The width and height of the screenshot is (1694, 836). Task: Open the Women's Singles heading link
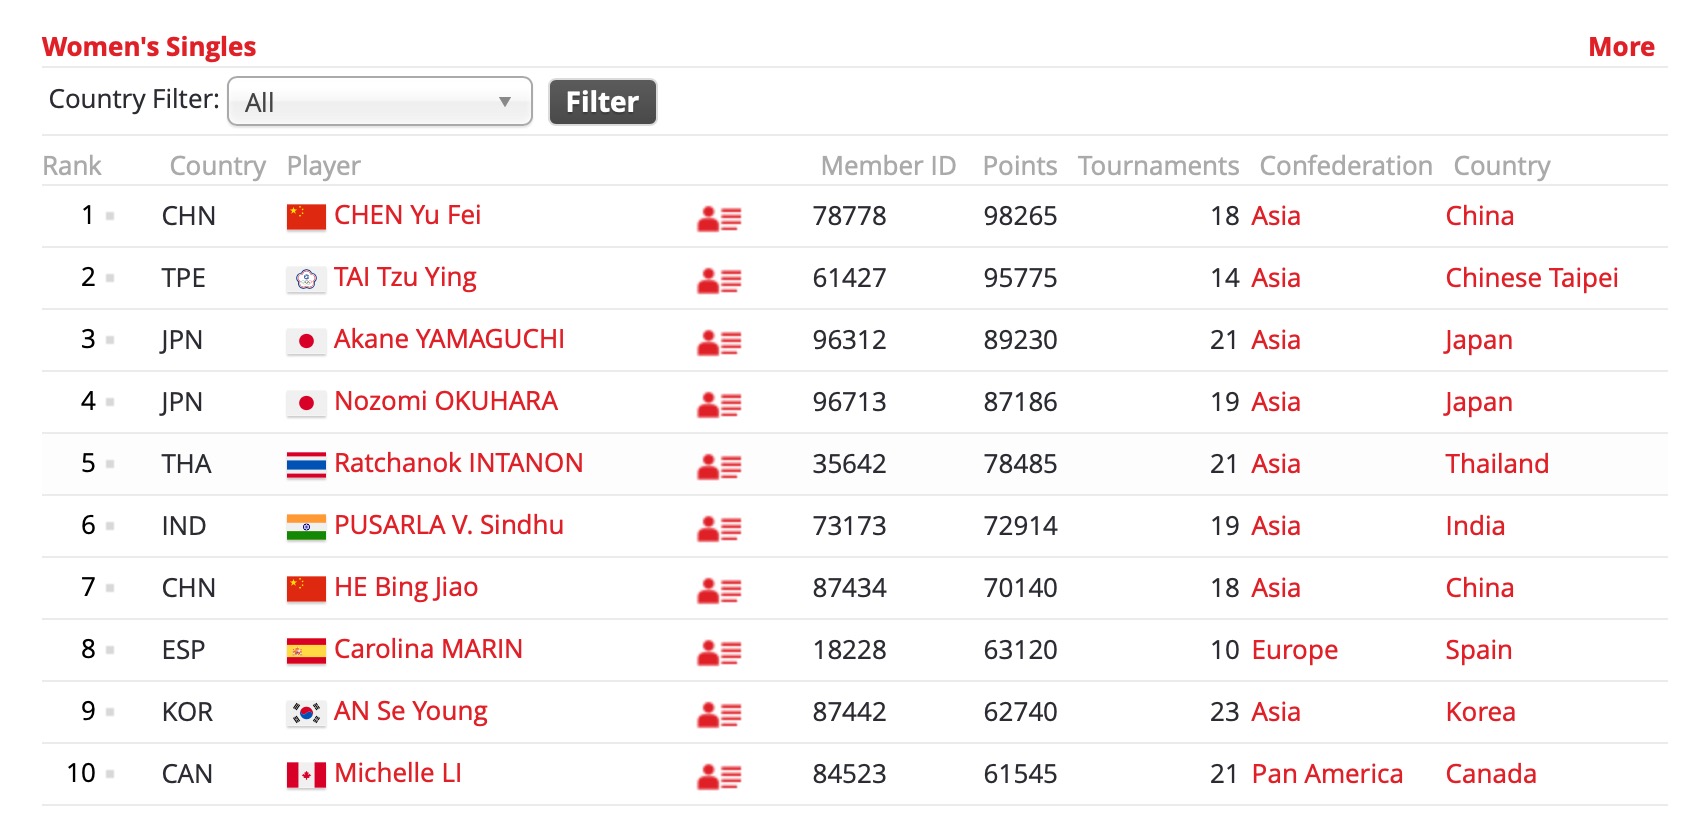(149, 47)
